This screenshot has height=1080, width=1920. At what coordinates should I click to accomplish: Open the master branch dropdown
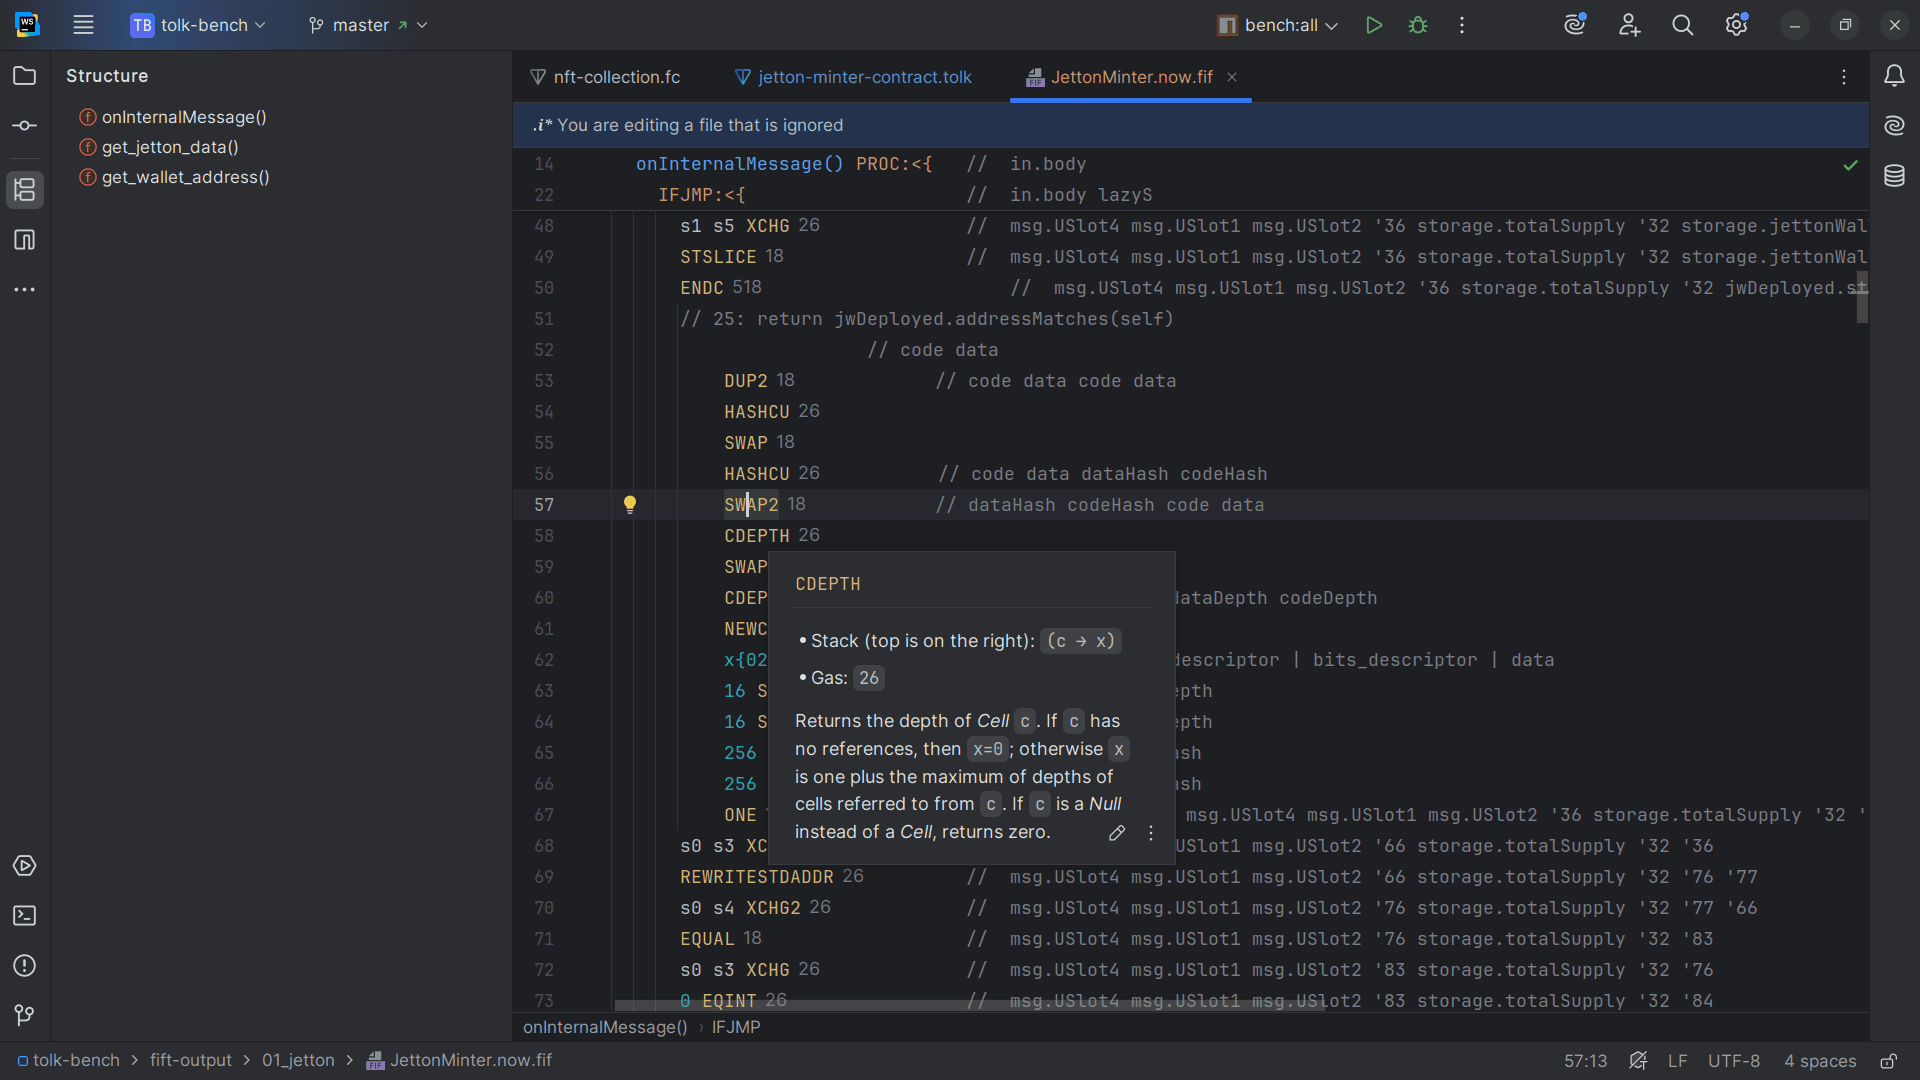point(368,25)
